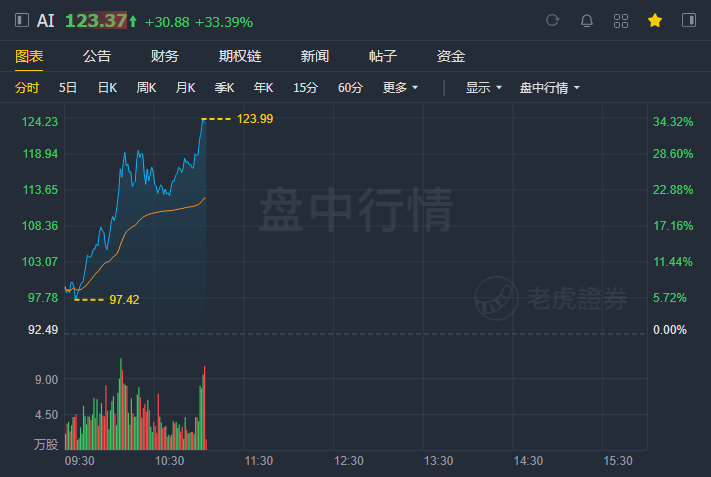Screen dimensions: 711x477
Task: Click the green up arrow beside price
Action: coord(133,21)
